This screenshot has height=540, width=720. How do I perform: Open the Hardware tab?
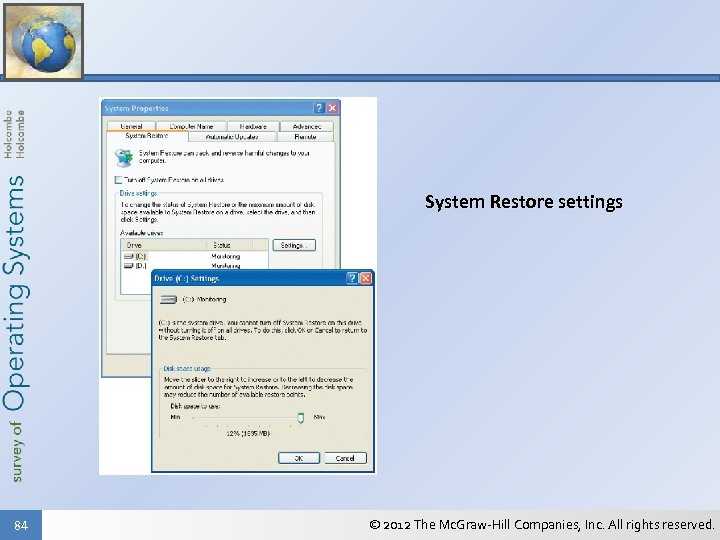(253, 126)
